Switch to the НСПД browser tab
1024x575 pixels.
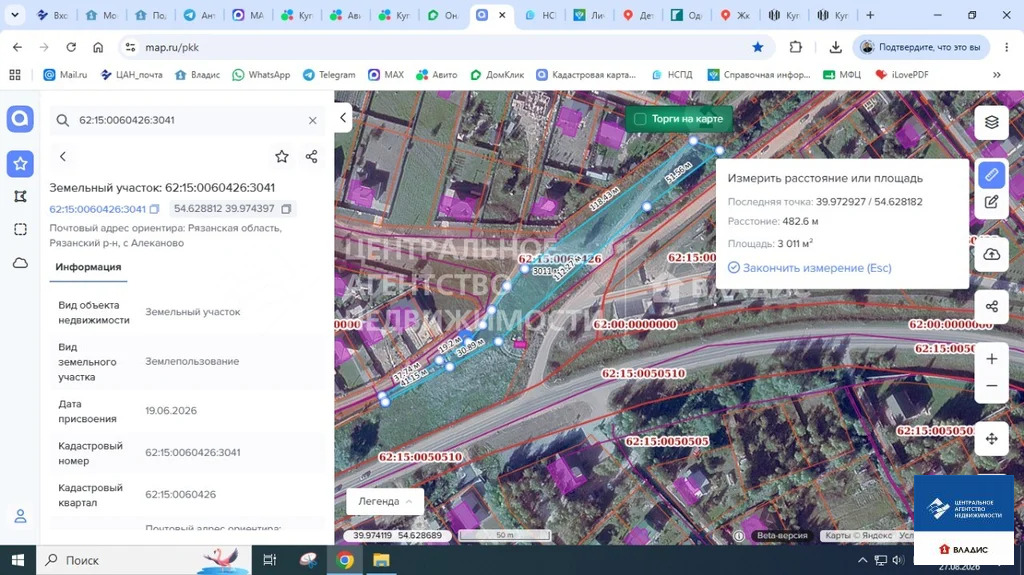(540, 15)
